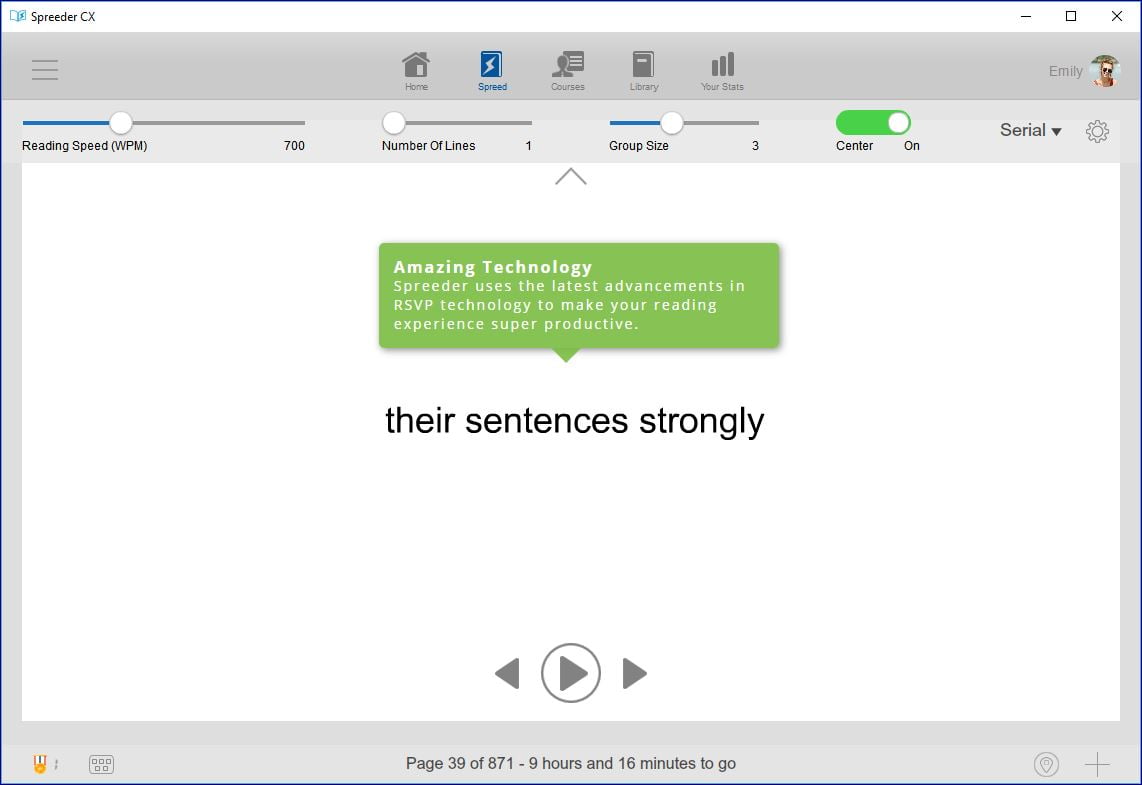Open the Library section
1142x785 pixels.
pyautogui.click(x=643, y=71)
